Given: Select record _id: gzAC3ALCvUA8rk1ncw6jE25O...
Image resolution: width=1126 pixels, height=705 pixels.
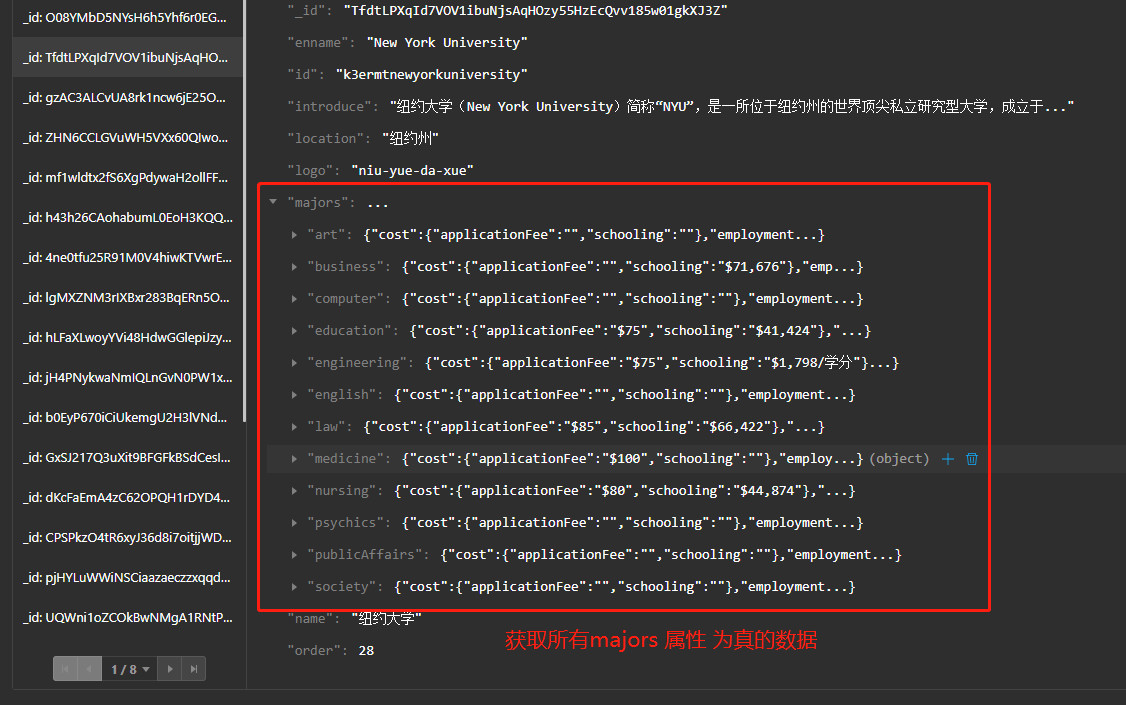Looking at the screenshot, I should pos(128,97).
